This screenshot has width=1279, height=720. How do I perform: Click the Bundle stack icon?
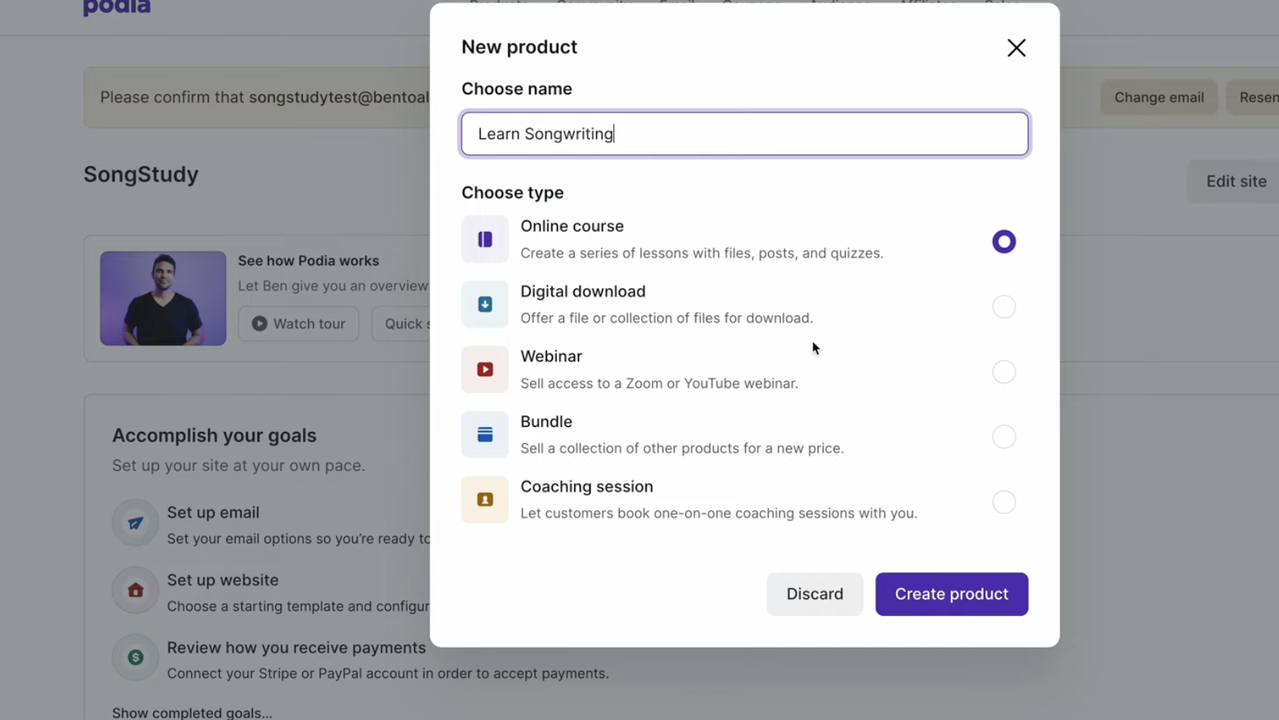(x=485, y=435)
